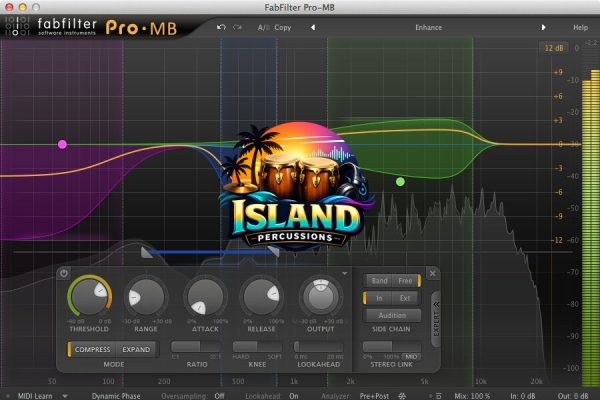
Task: Click the Redo arrow icon
Action: [238, 27]
